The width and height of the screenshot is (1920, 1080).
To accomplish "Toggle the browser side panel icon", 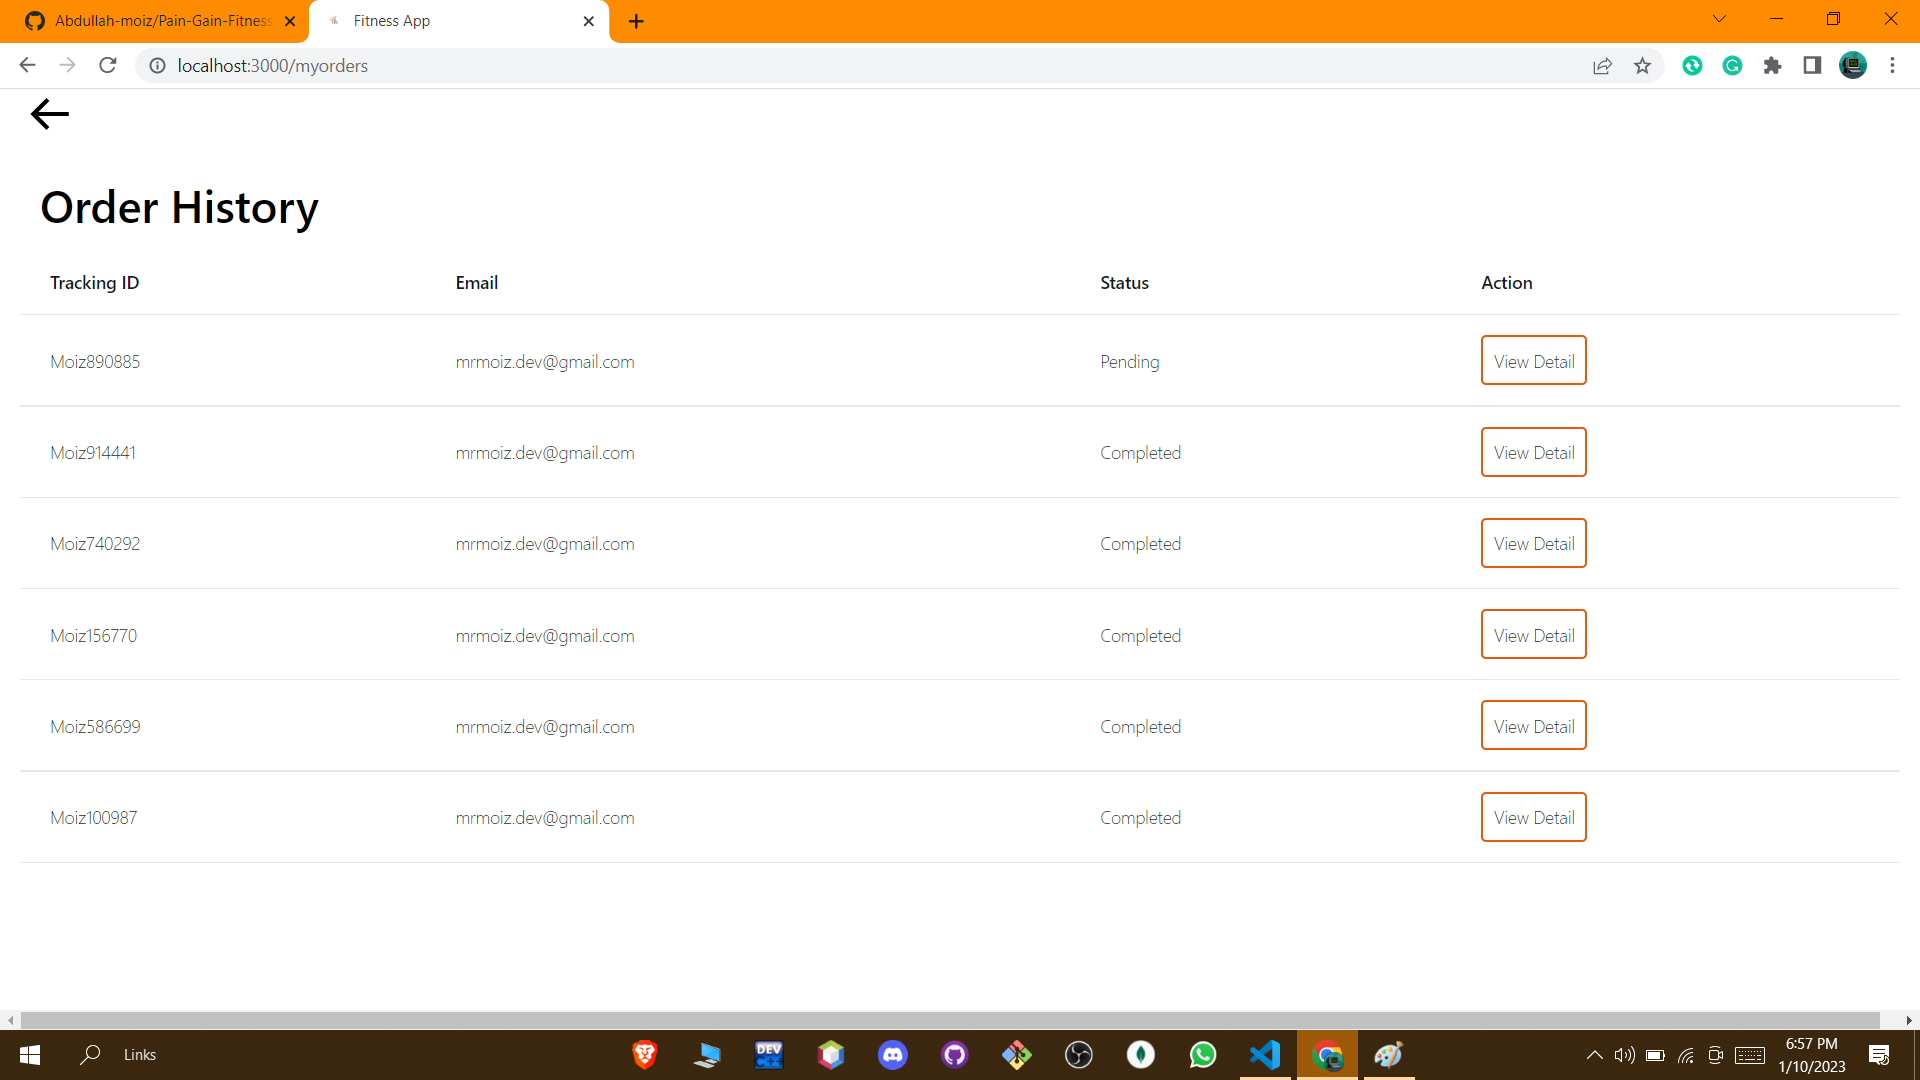I will point(1812,65).
